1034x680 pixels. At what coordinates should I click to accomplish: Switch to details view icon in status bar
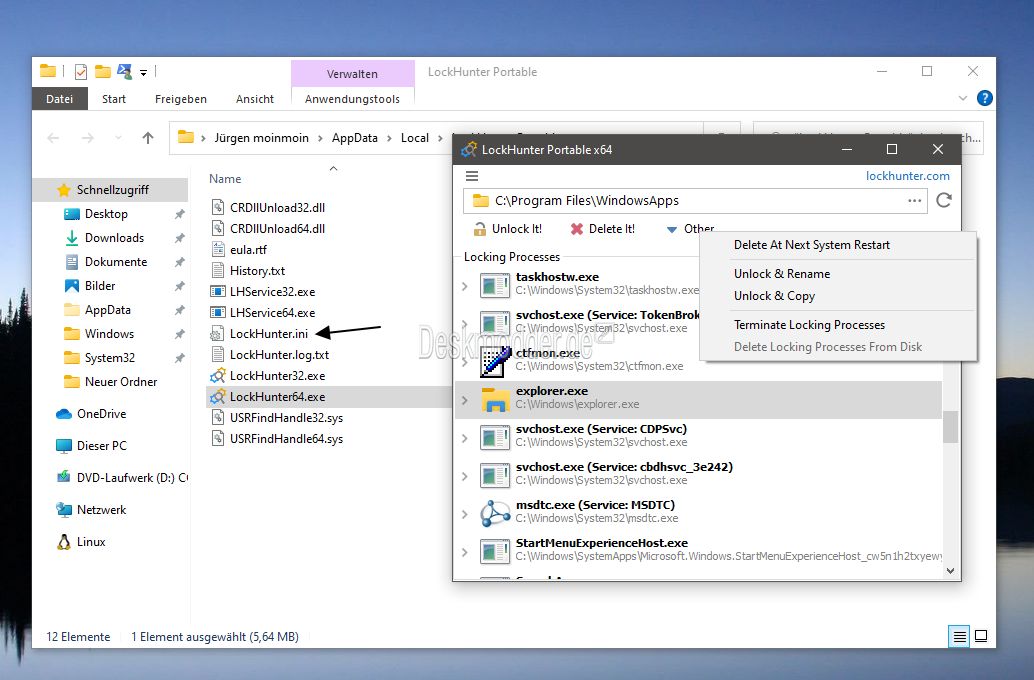point(959,636)
